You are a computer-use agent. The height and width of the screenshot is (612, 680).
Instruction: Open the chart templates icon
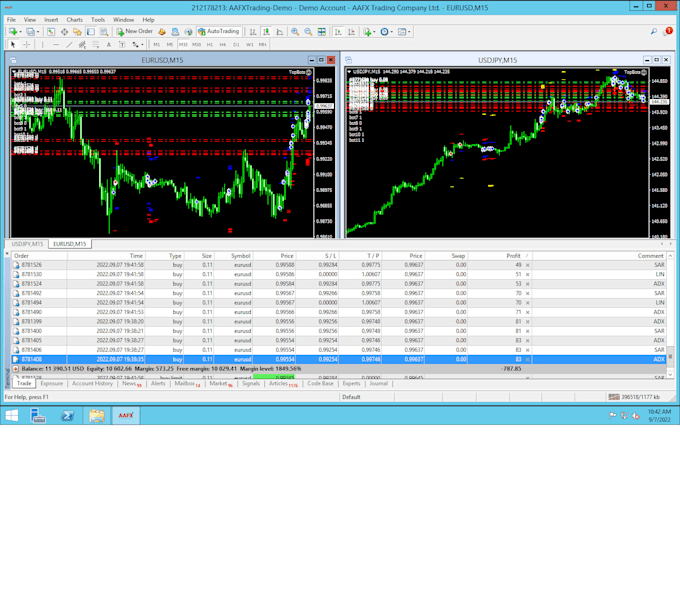point(402,32)
